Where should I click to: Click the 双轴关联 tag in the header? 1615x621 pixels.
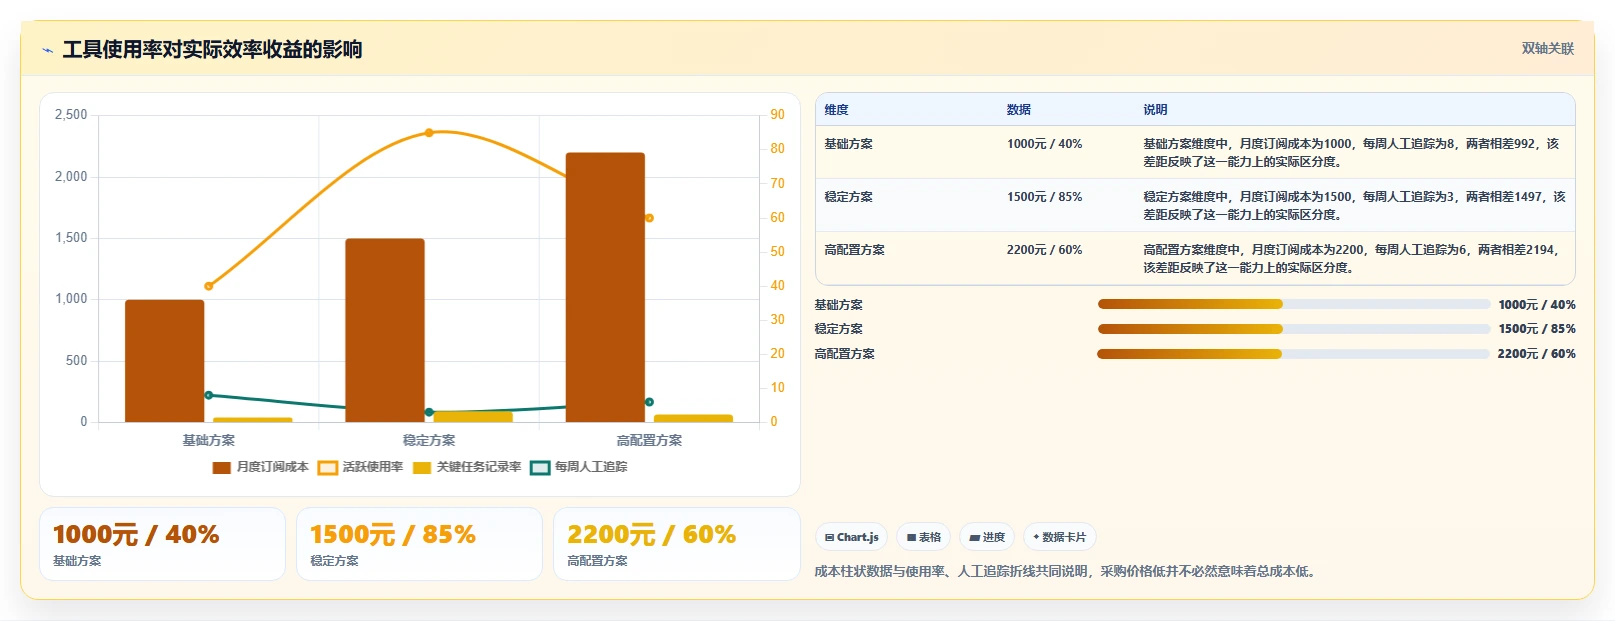click(1547, 48)
